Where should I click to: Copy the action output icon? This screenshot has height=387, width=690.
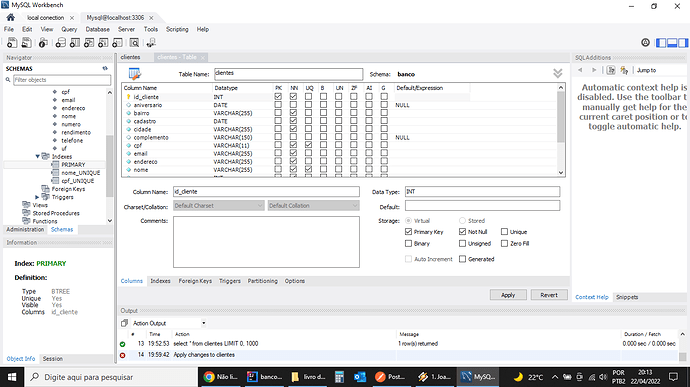coord(125,323)
